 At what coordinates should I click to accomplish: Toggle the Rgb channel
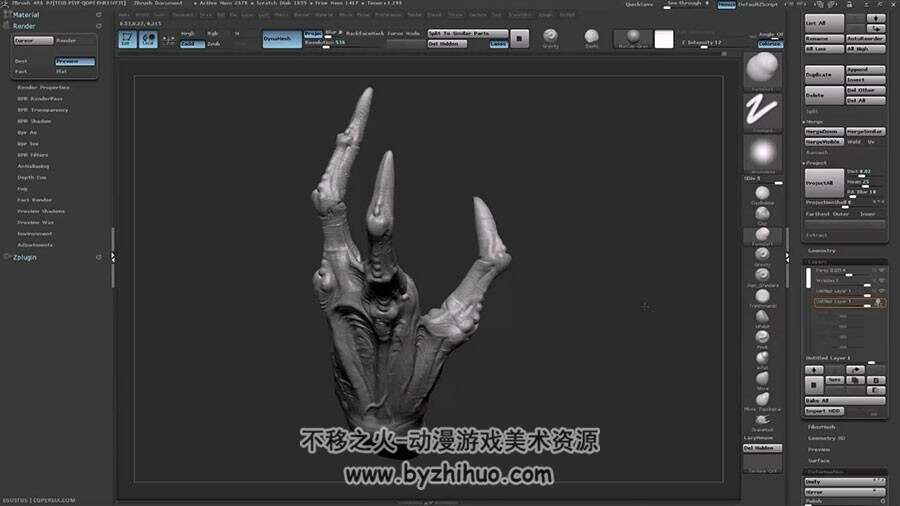[x=212, y=33]
